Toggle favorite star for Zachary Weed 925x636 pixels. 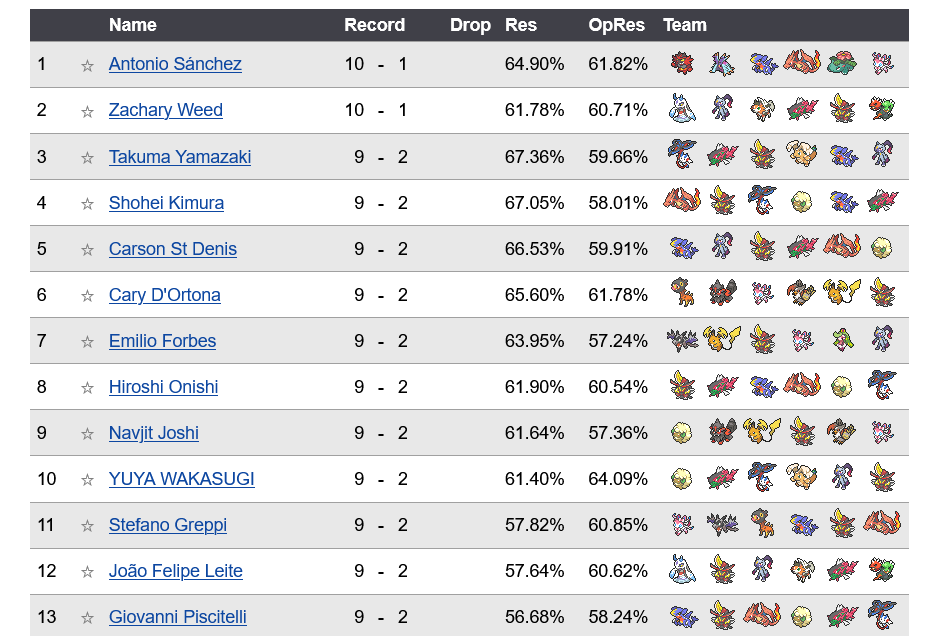coord(87,111)
